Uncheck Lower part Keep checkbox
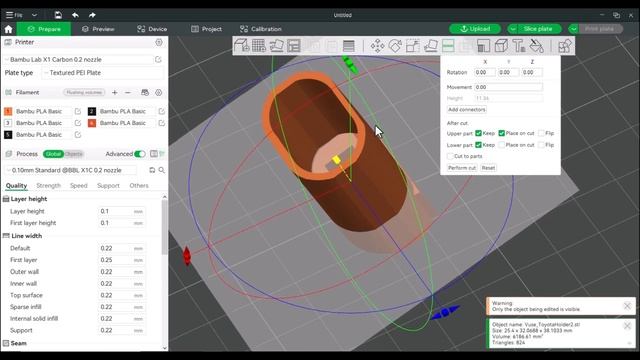Screen dimensions: 640x360 [x=478, y=145]
